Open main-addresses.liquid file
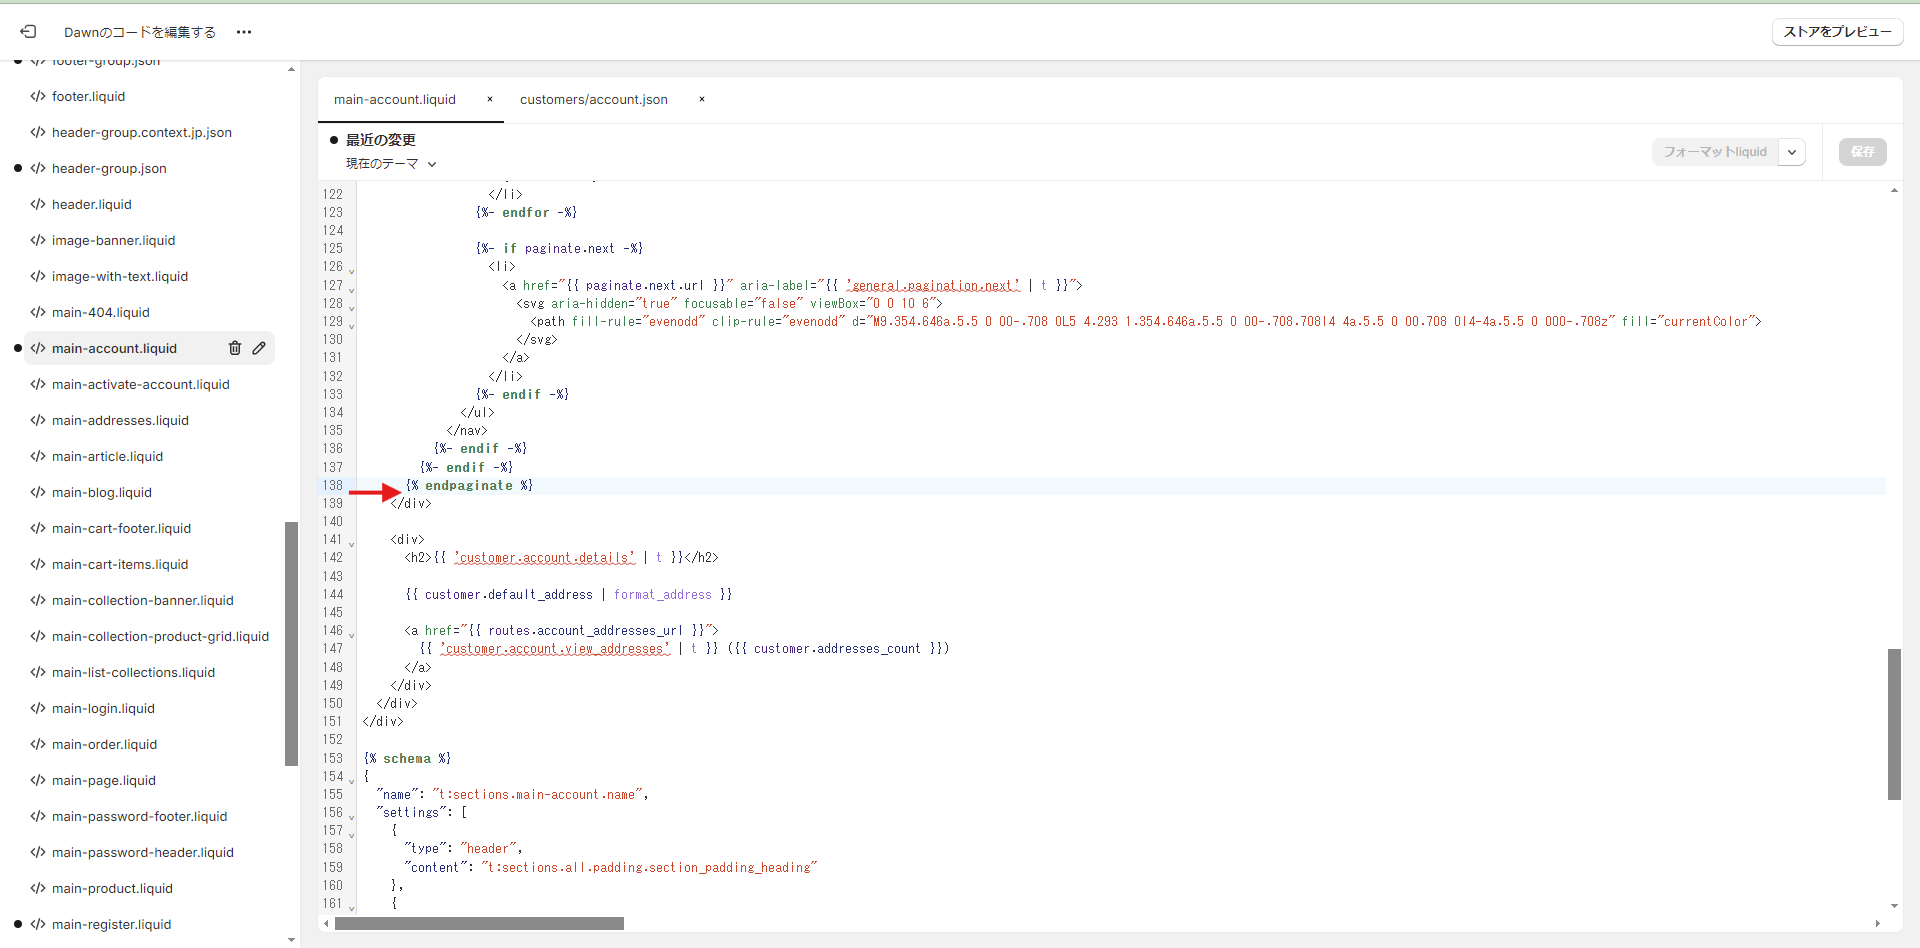The image size is (1920, 948). [x=120, y=420]
